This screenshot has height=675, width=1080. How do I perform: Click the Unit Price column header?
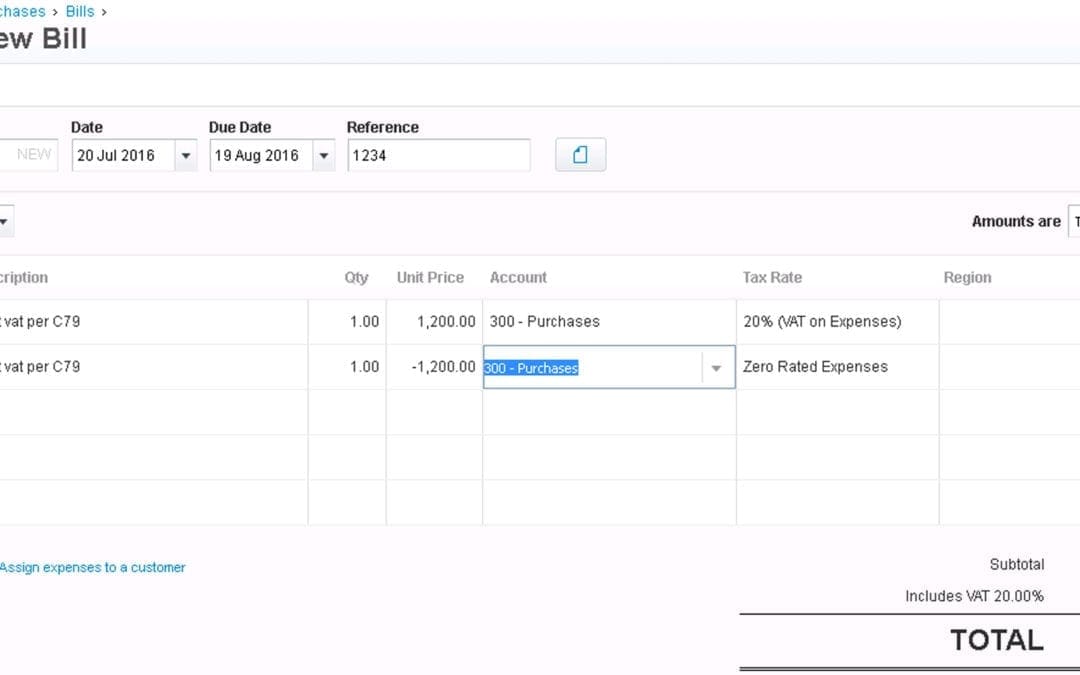[x=430, y=278]
